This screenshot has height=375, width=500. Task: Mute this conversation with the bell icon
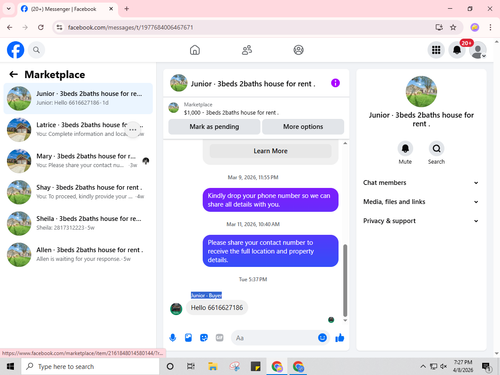pos(405,148)
